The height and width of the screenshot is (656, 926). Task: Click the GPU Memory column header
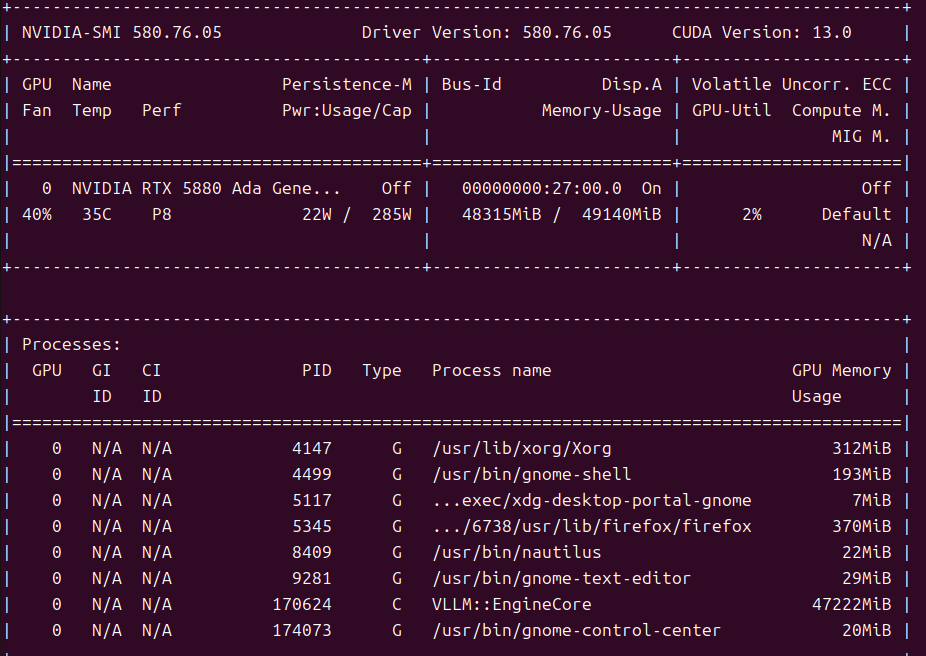[x=841, y=370]
